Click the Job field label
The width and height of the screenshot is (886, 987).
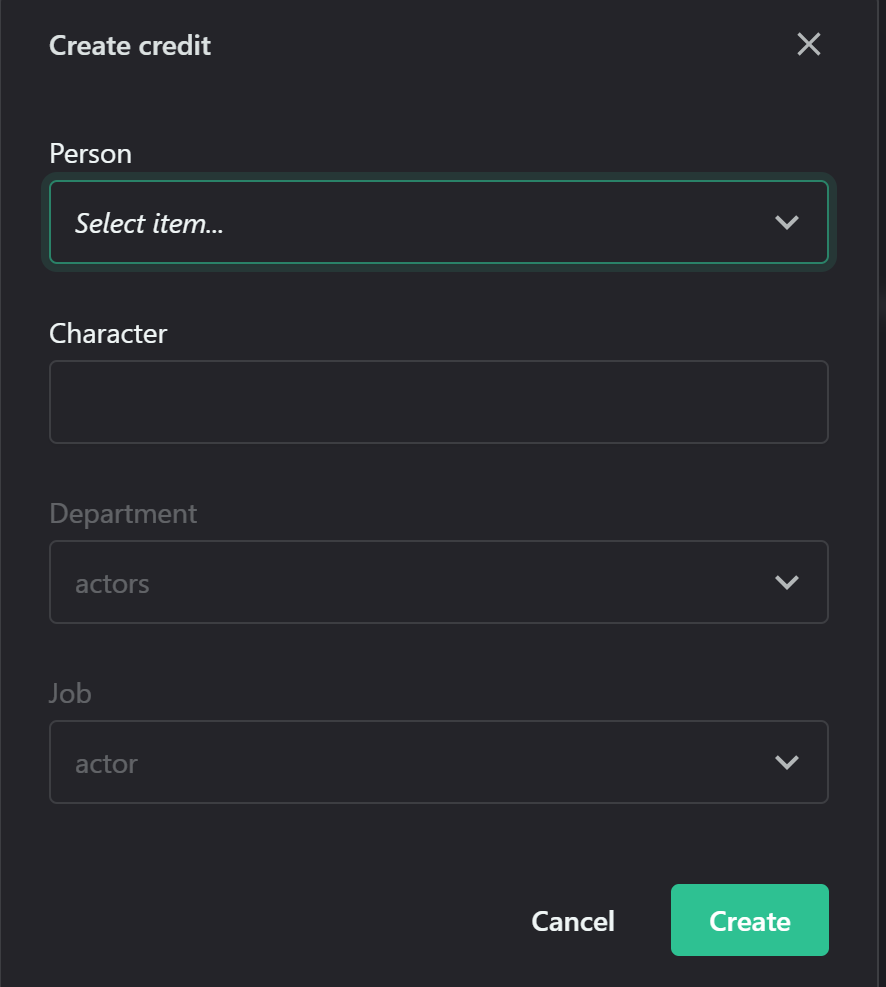(x=70, y=694)
